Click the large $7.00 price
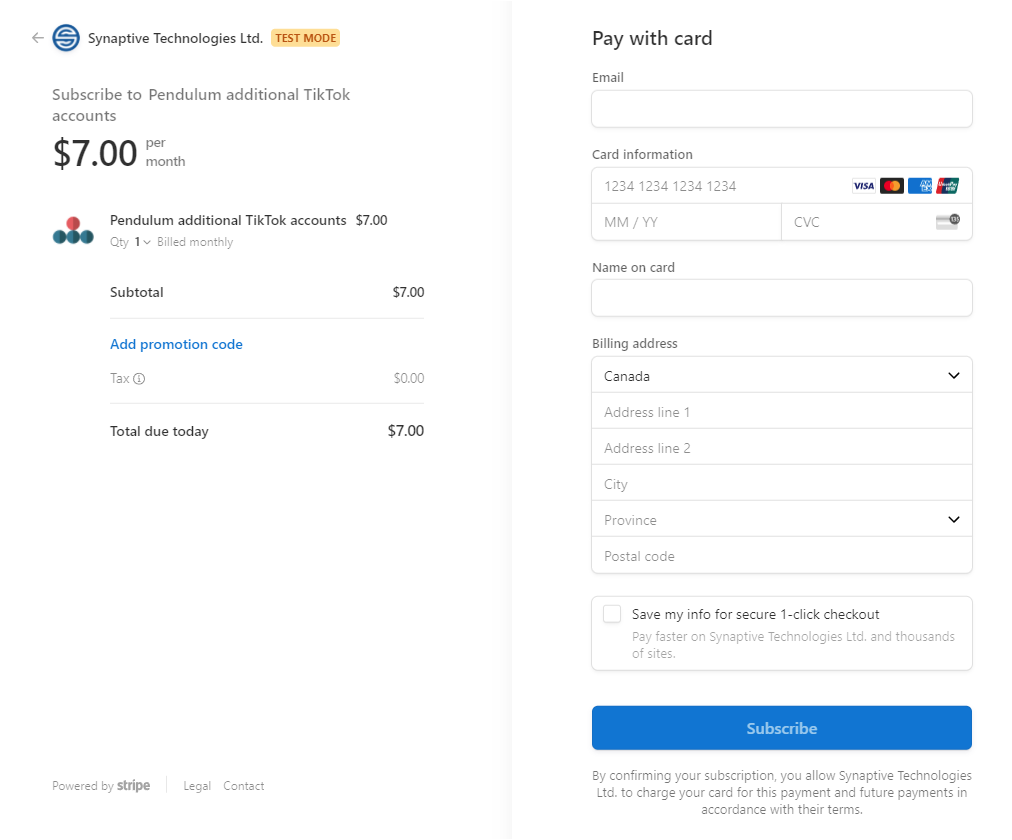The width and height of the screenshot is (1012, 840). (95, 154)
